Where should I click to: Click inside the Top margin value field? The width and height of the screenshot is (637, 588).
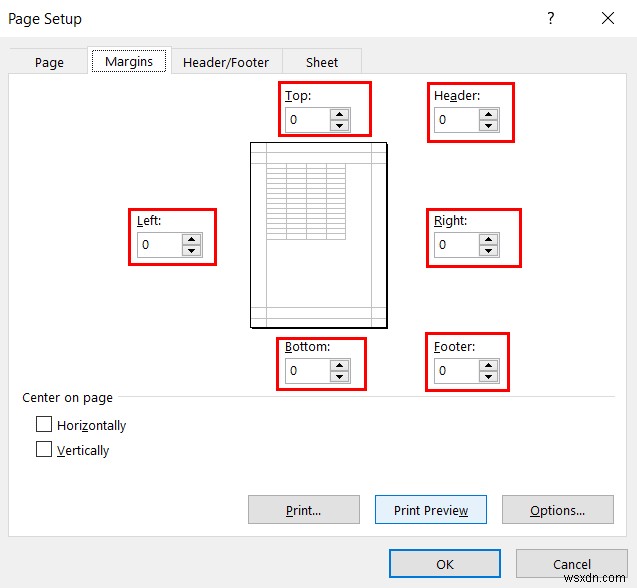point(308,120)
